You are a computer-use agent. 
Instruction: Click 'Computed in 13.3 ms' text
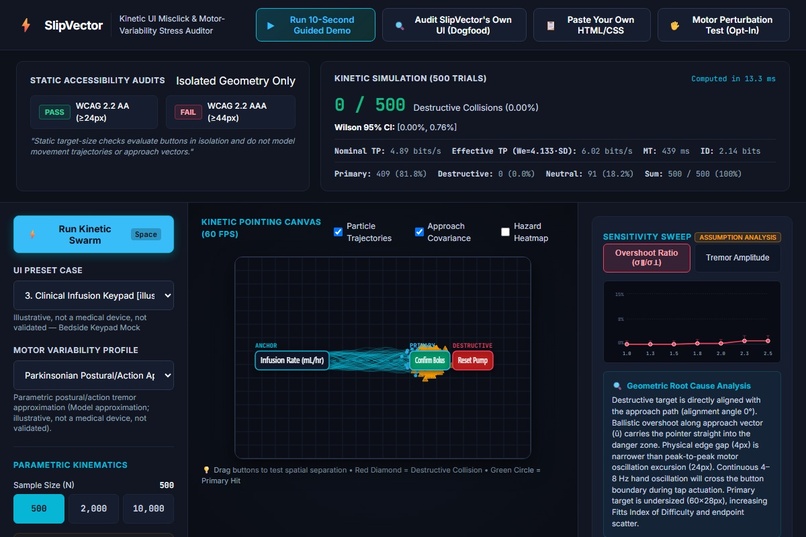[x=733, y=79]
